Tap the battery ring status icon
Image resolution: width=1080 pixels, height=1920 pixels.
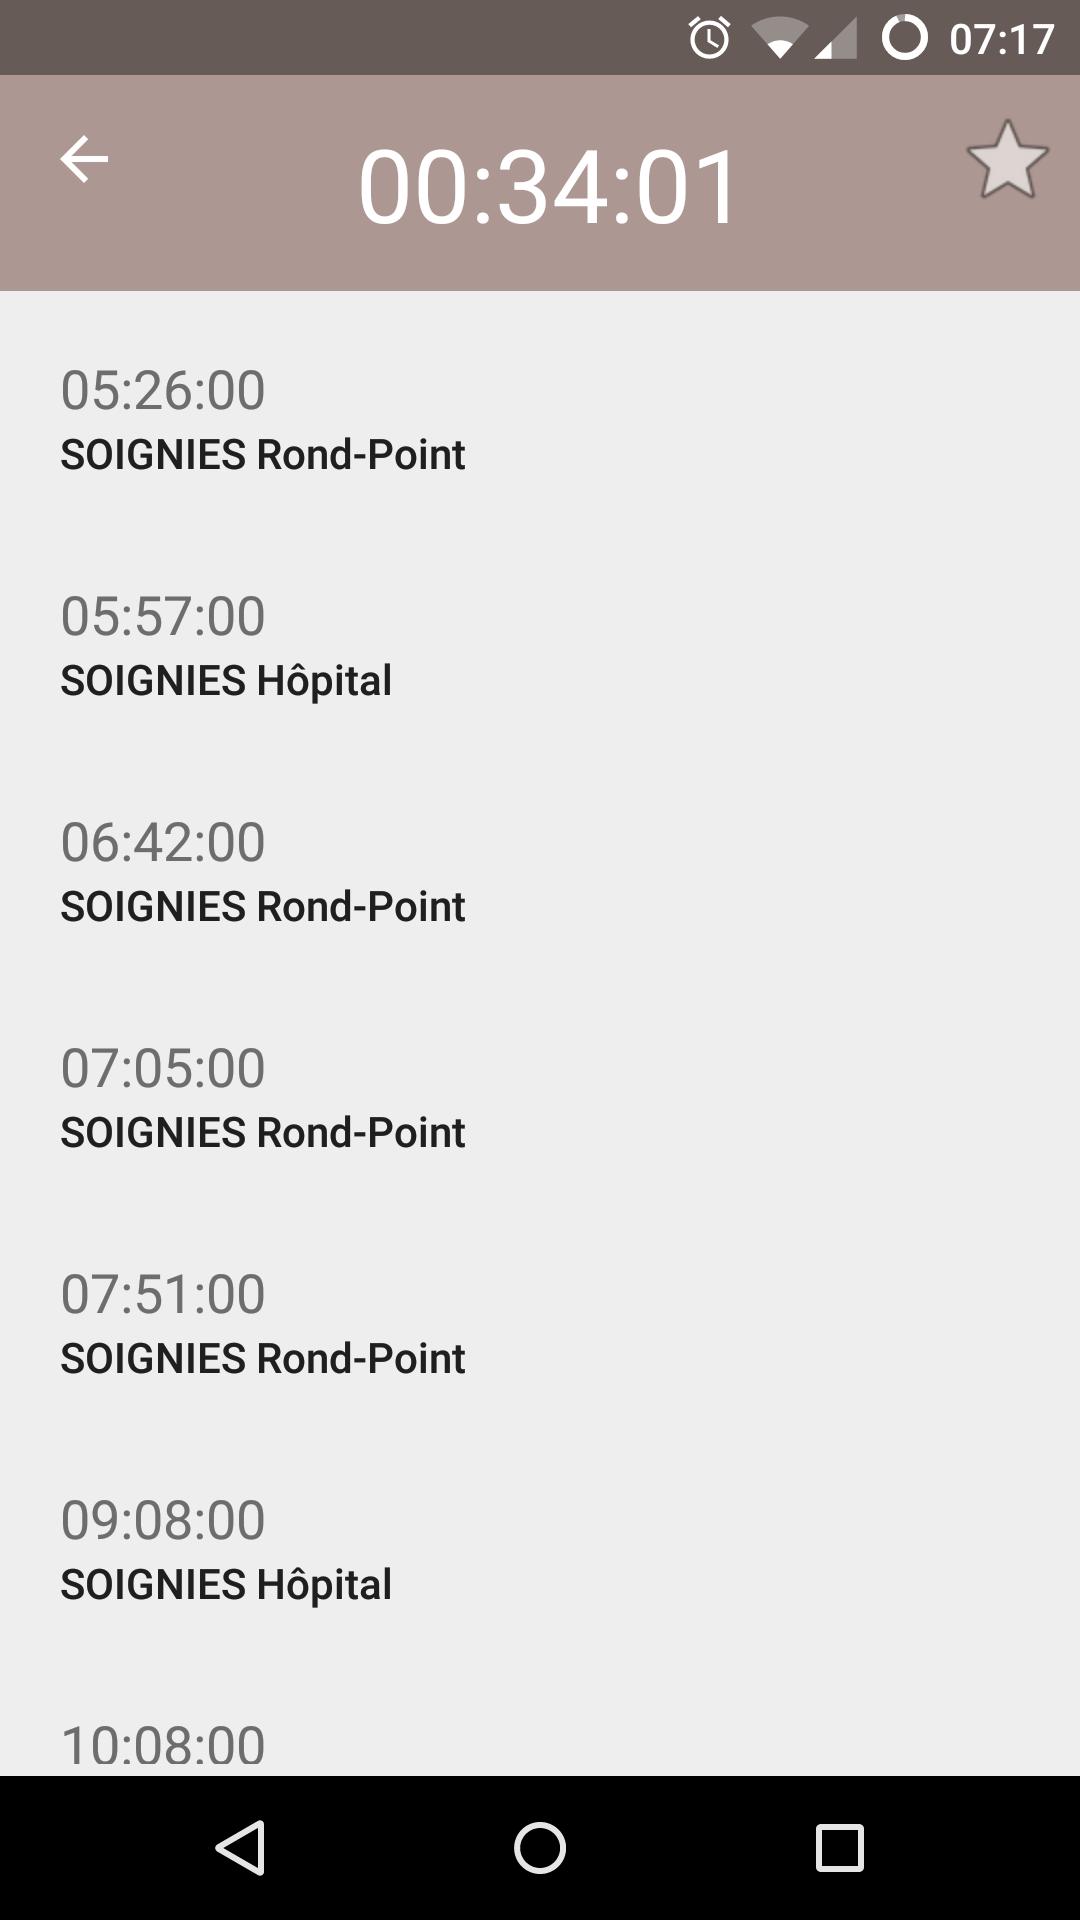(904, 38)
